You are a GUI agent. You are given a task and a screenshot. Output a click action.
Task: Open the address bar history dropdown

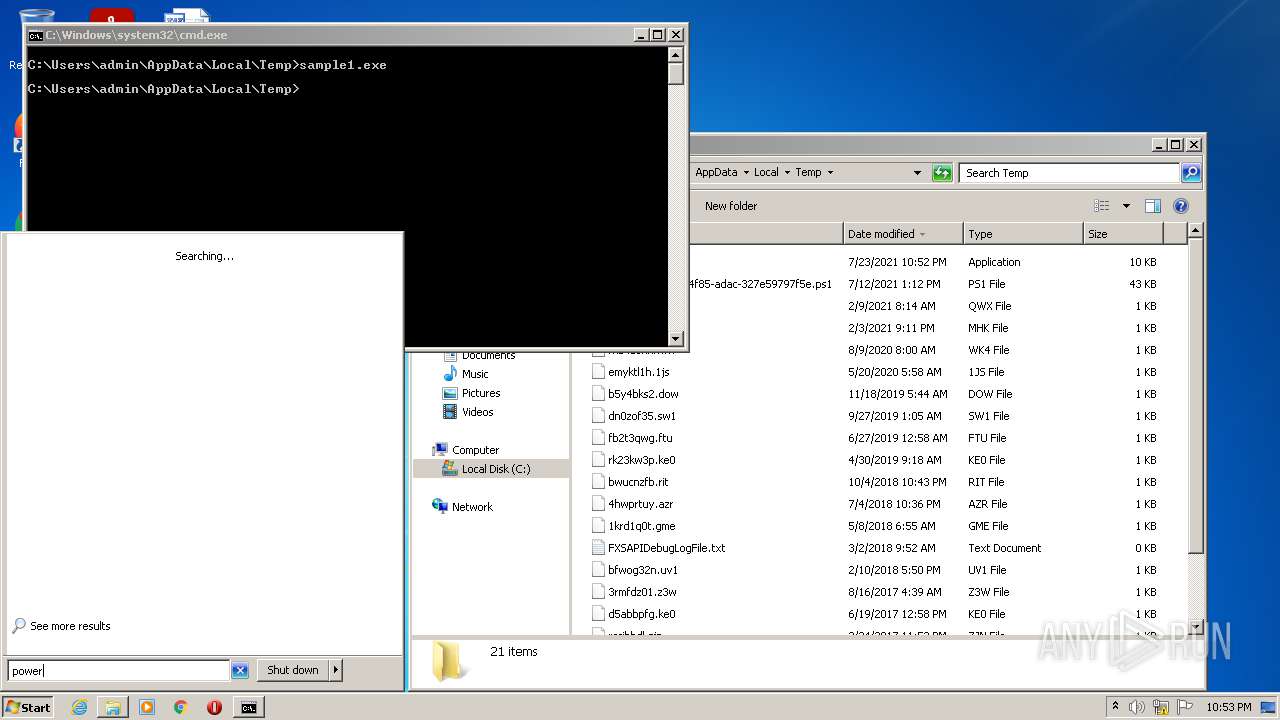tap(917, 173)
